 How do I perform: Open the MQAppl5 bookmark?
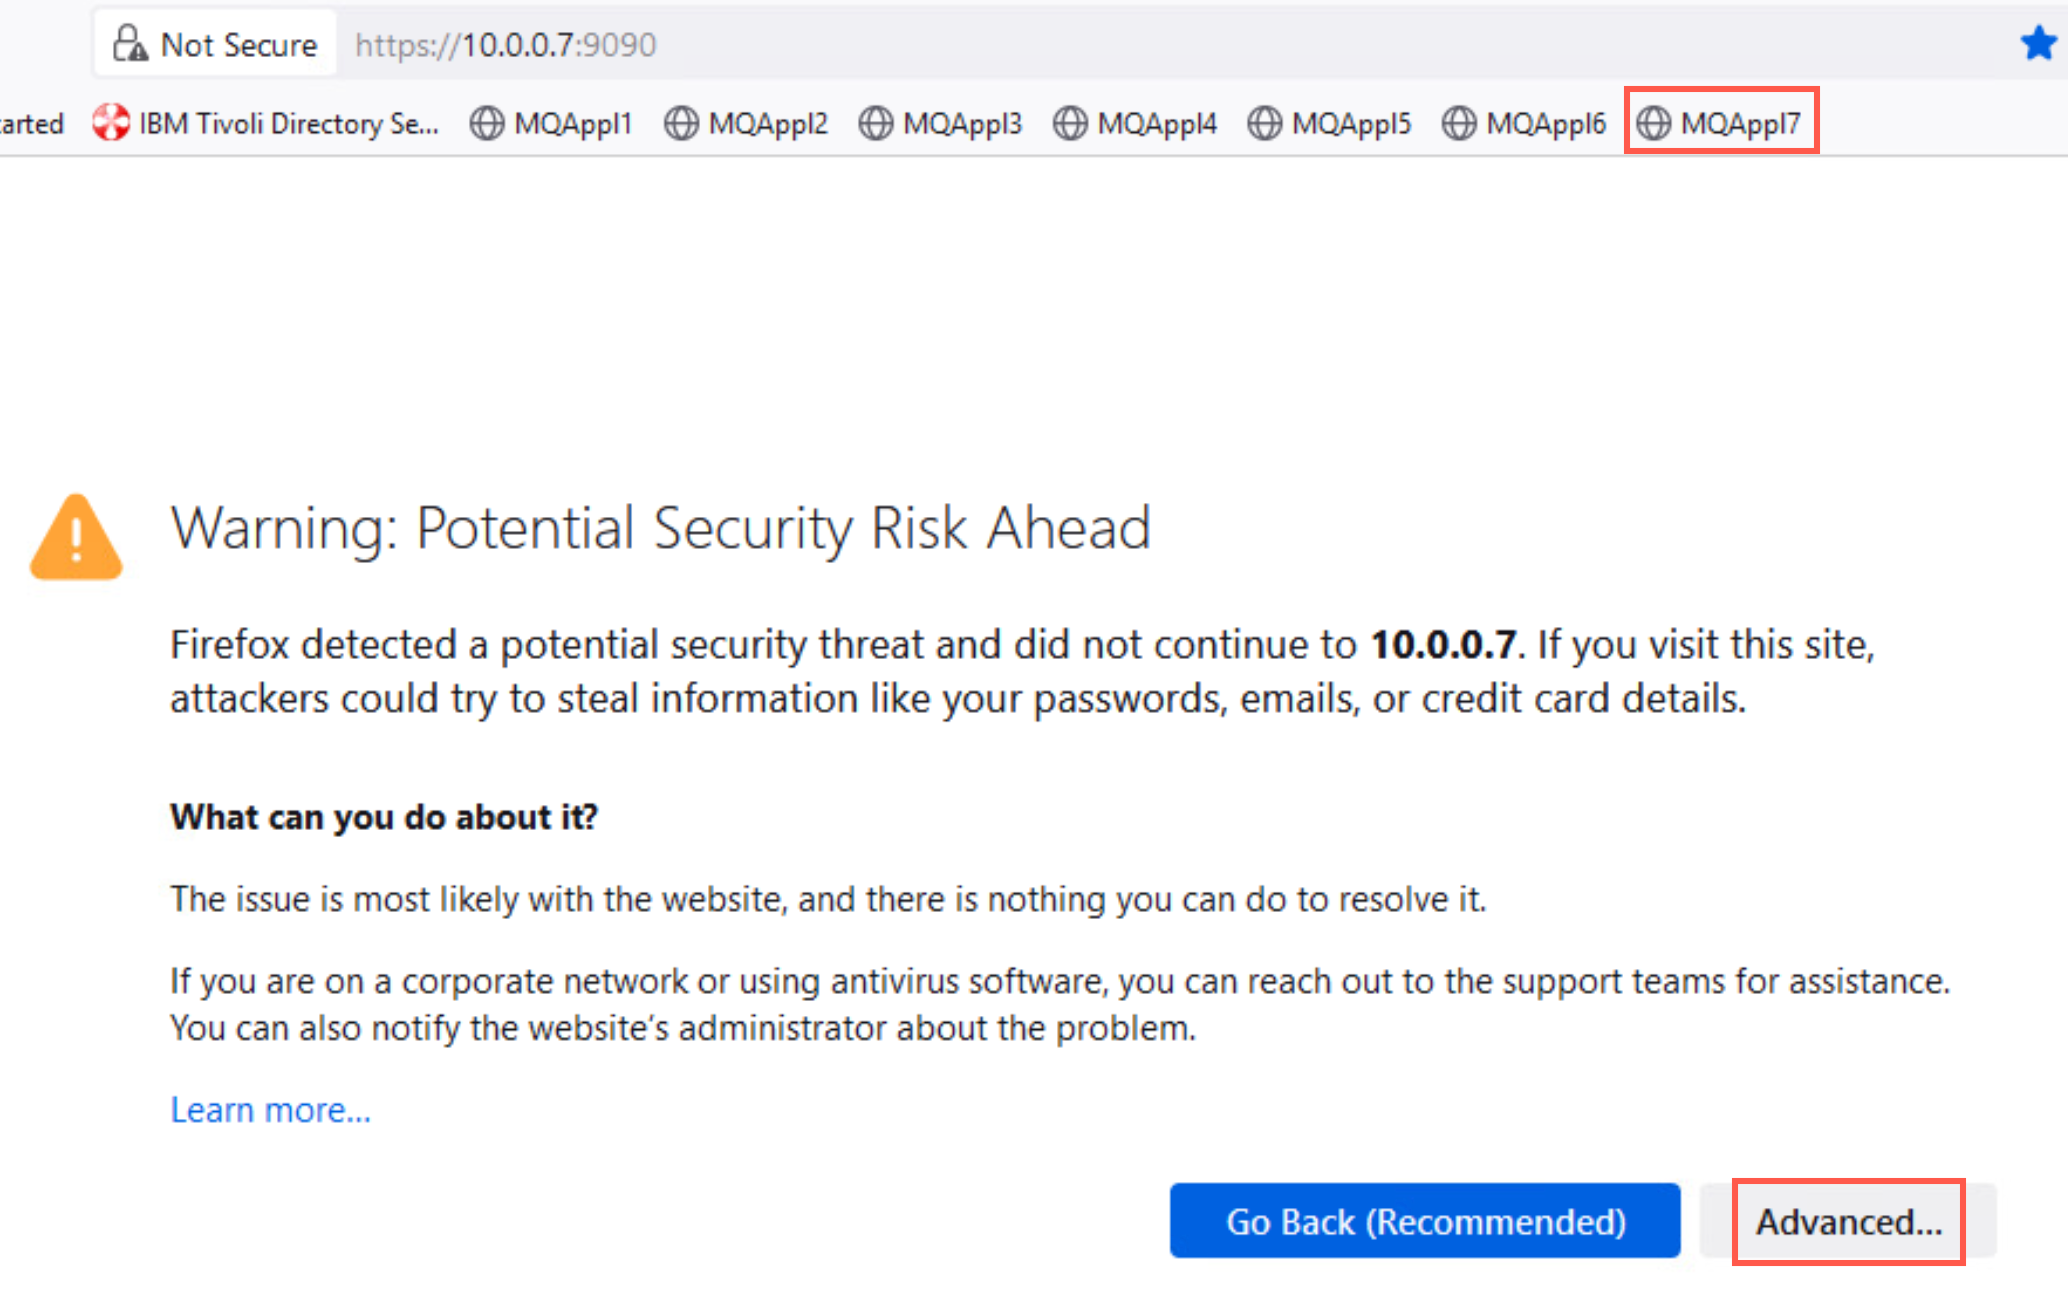1330,123
